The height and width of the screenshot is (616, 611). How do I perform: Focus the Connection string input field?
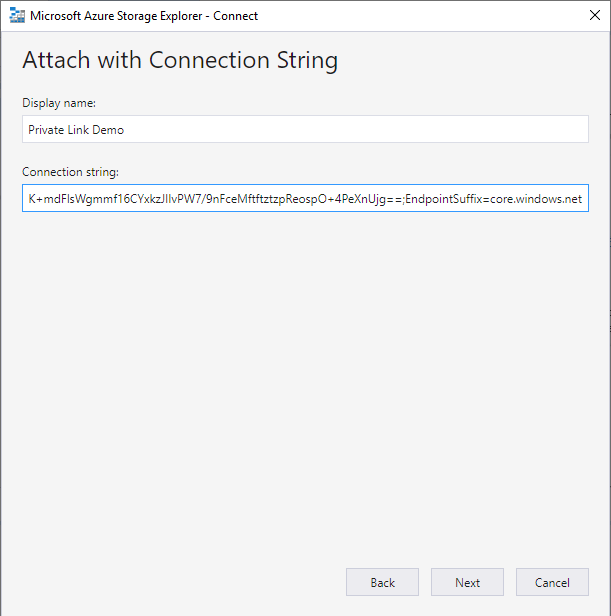[305, 198]
